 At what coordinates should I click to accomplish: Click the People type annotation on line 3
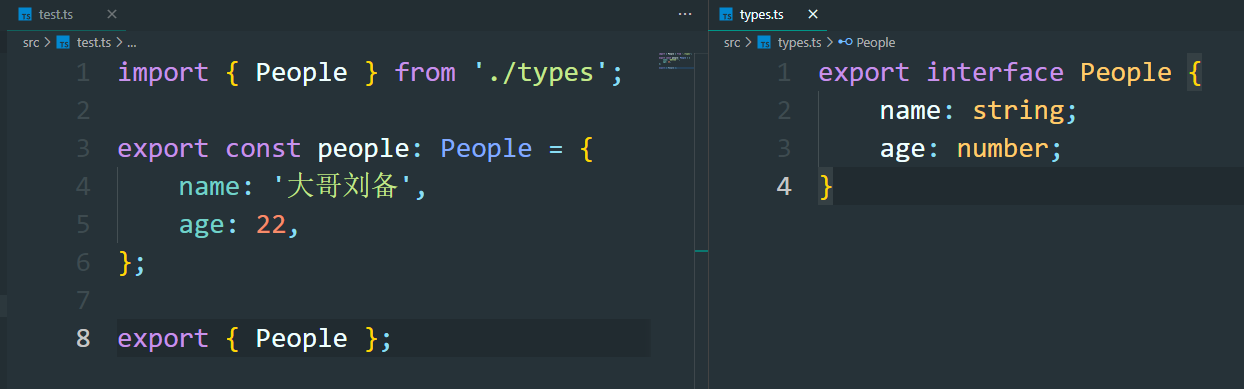(486, 149)
